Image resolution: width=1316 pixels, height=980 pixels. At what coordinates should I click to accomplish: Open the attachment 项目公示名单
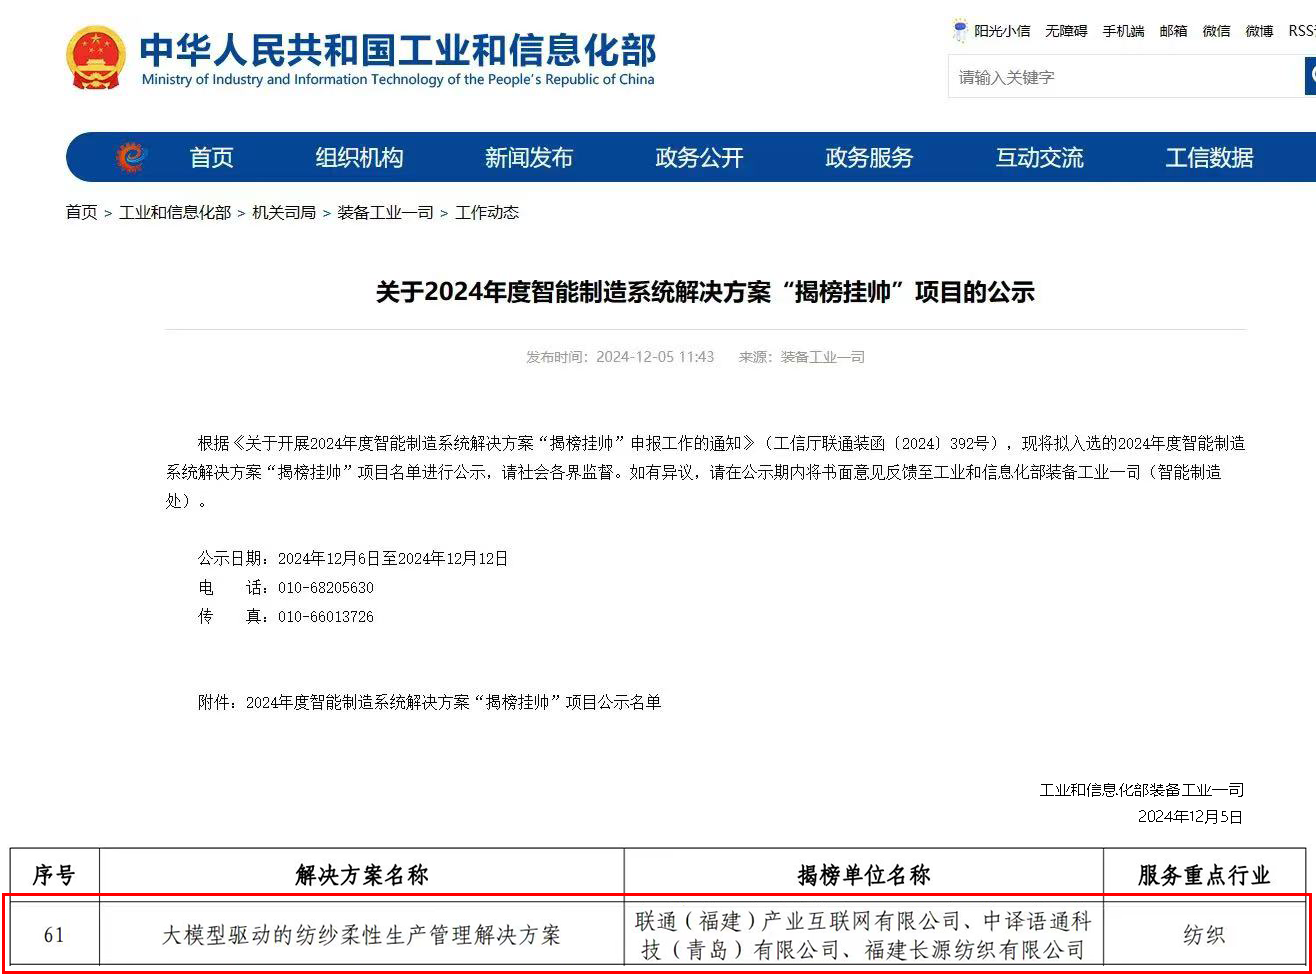[429, 702]
